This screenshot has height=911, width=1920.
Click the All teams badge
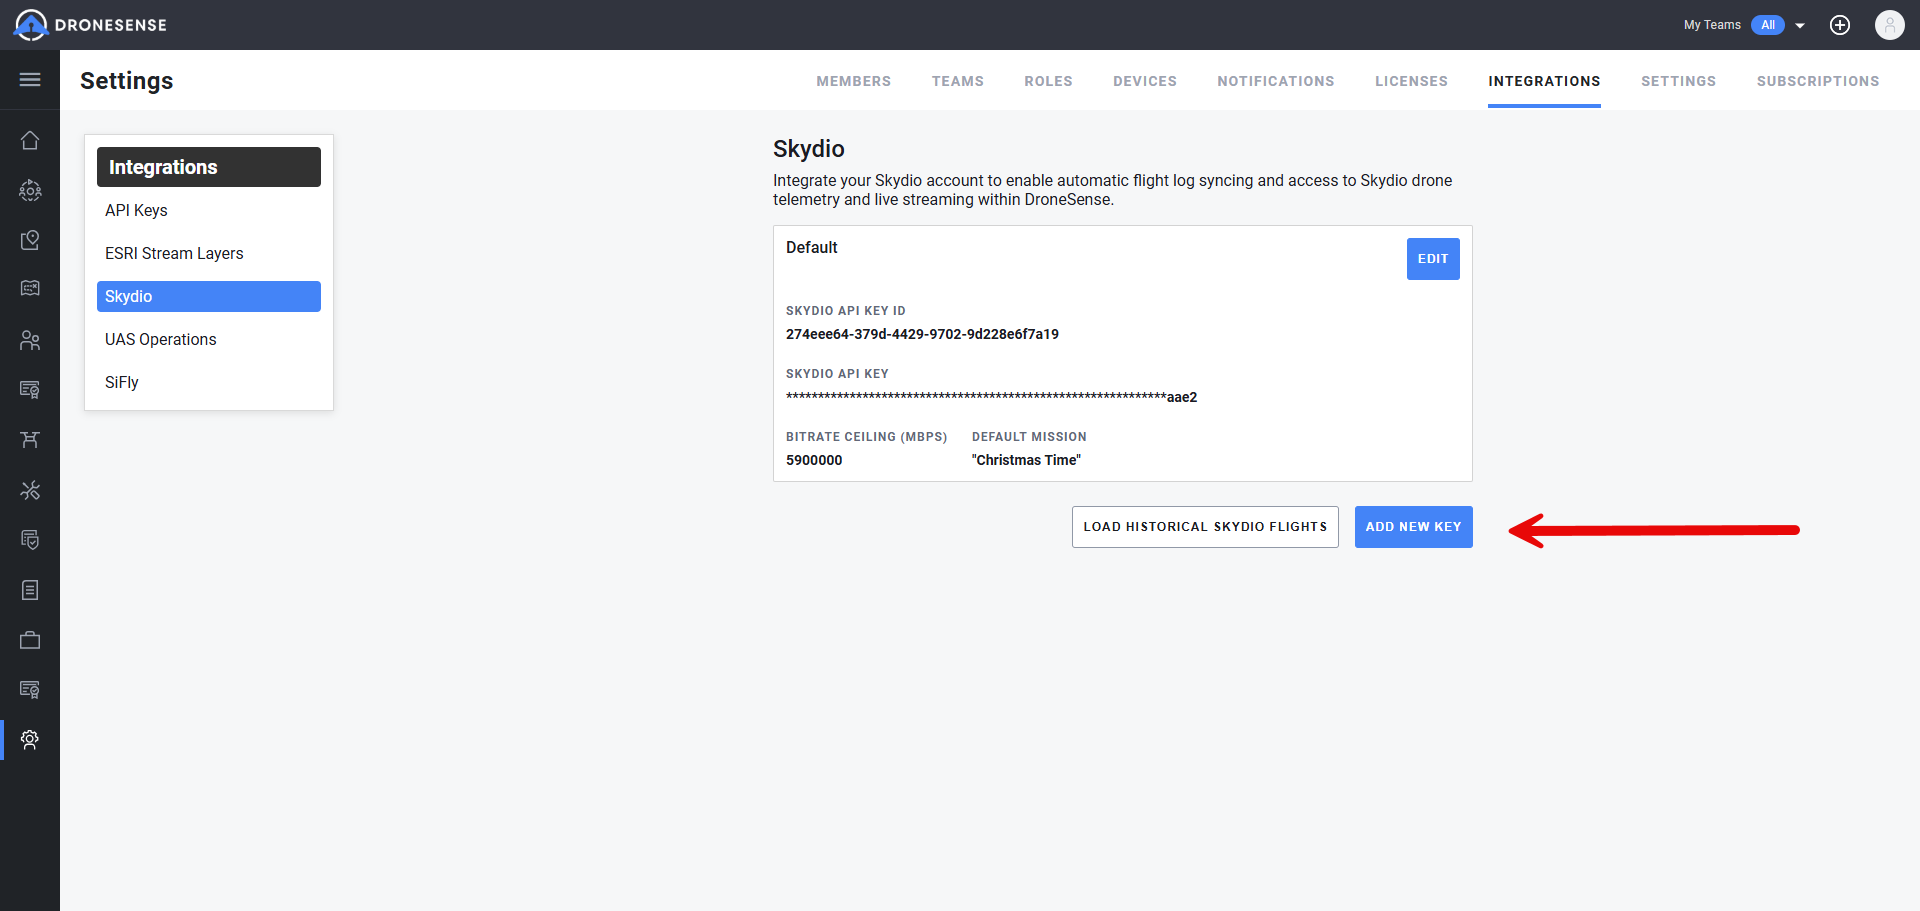[1768, 25]
